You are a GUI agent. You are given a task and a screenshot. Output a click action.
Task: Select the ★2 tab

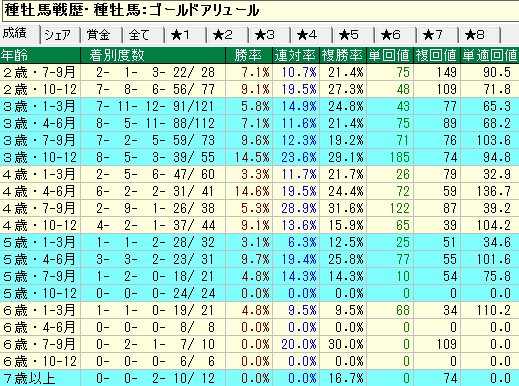point(228,35)
